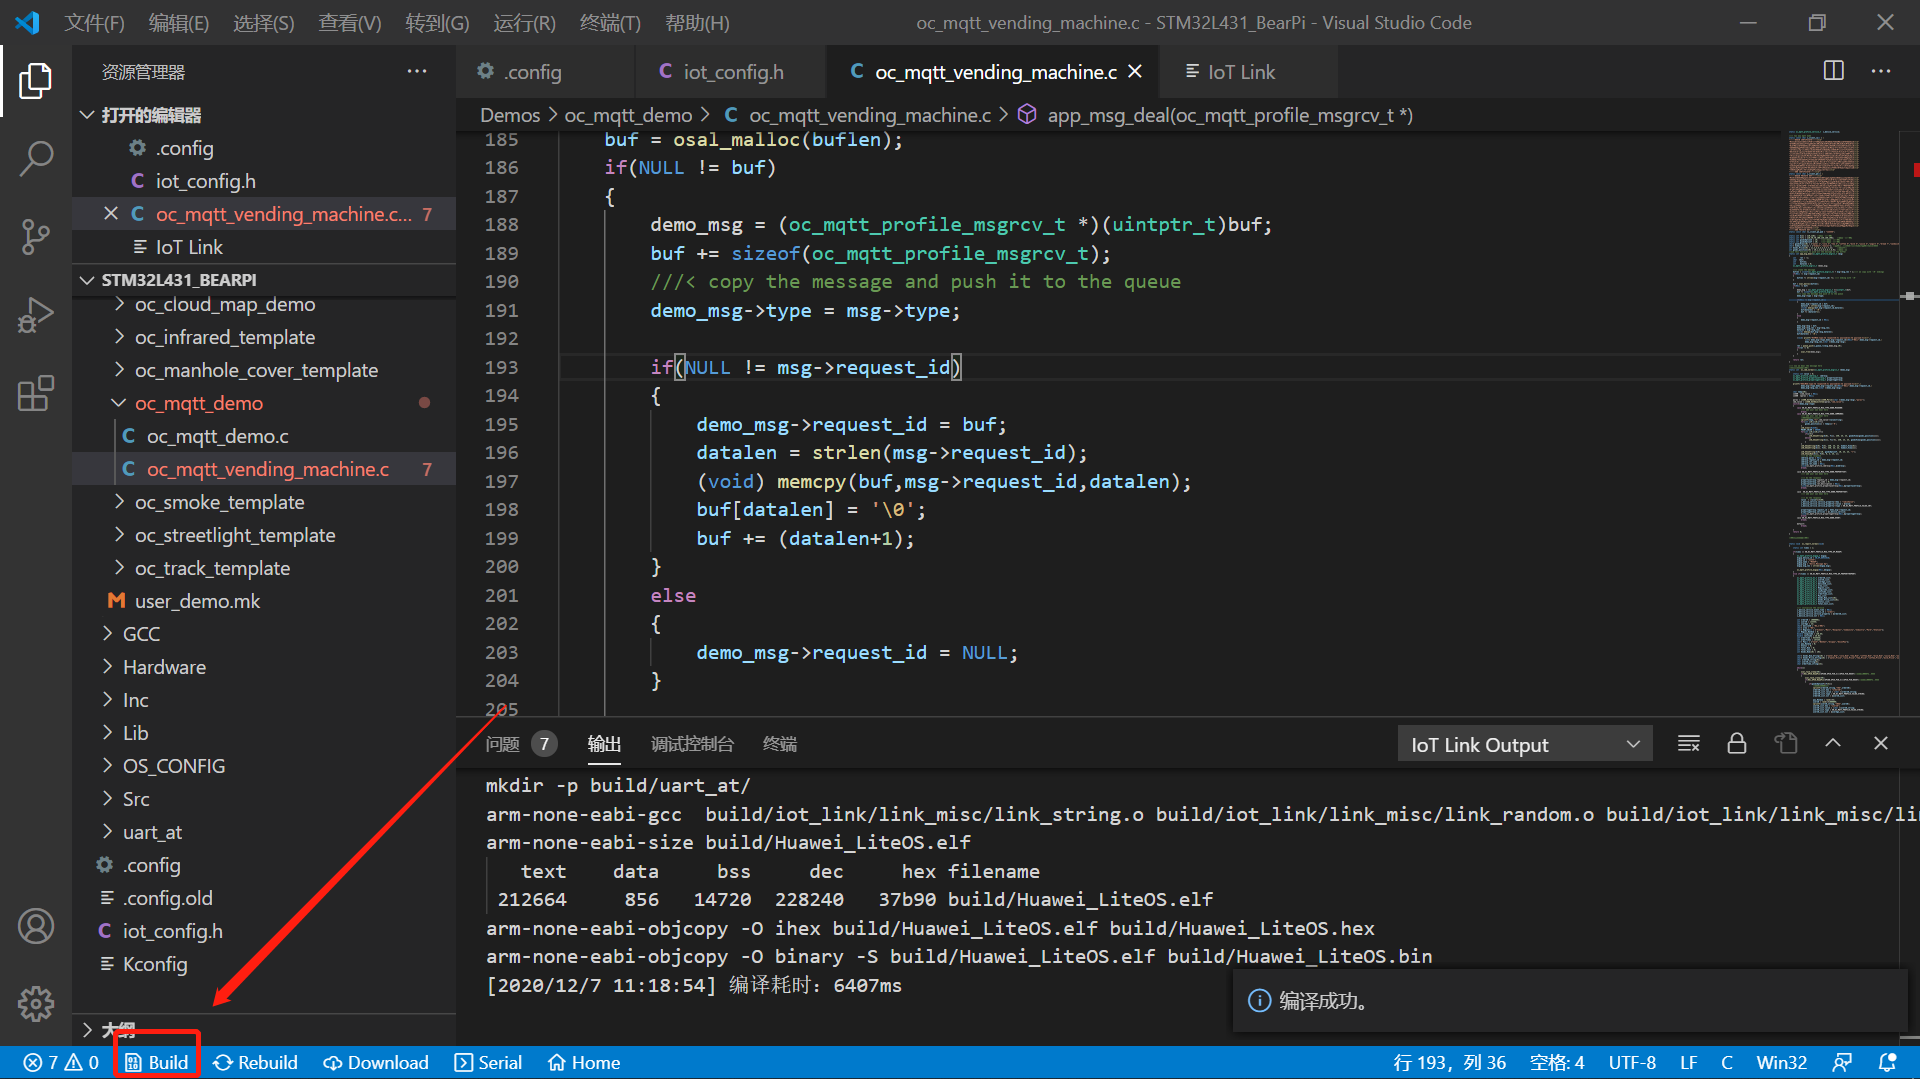The height and width of the screenshot is (1079, 1920).
Task: Maximize the bottom panel with chevron
Action: 1833,744
